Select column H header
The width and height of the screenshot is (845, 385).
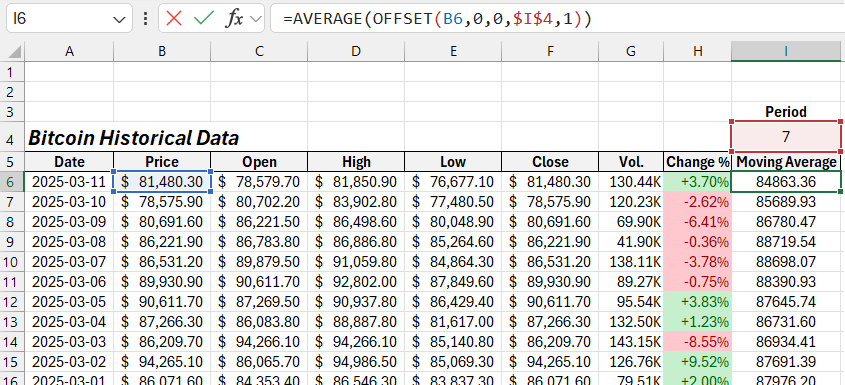tap(698, 51)
